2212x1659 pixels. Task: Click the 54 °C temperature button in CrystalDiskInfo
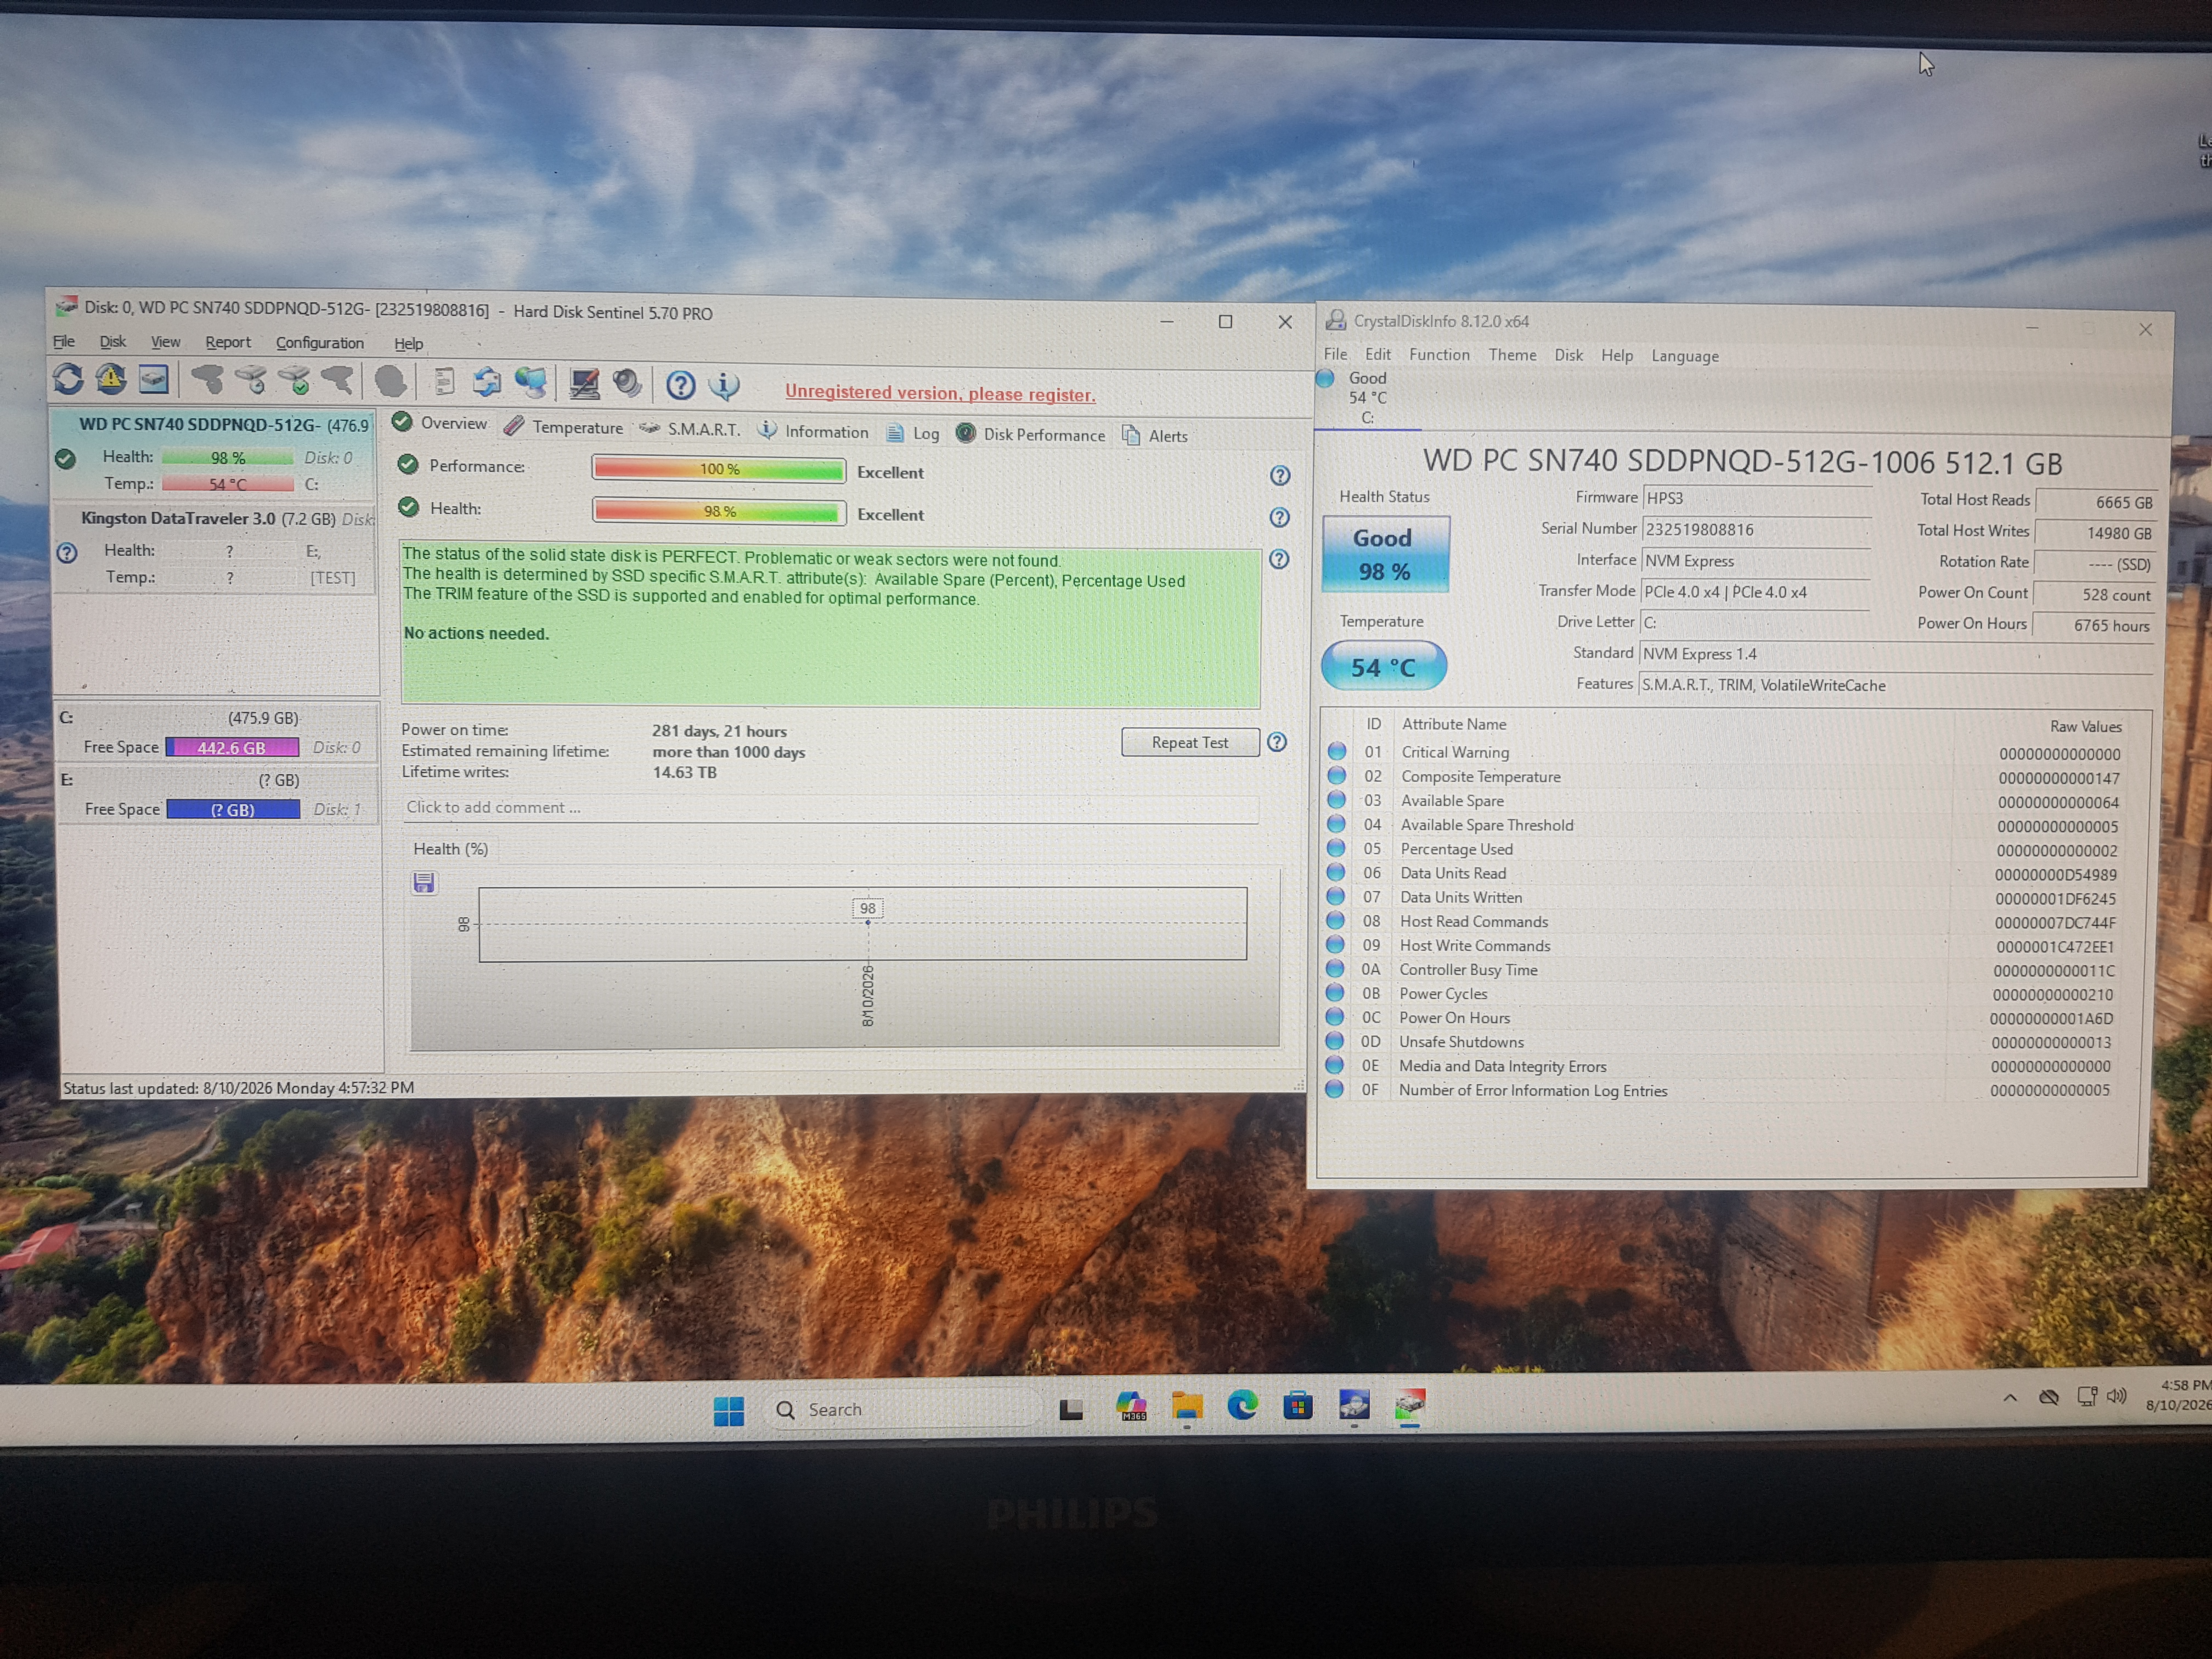pyautogui.click(x=1384, y=666)
